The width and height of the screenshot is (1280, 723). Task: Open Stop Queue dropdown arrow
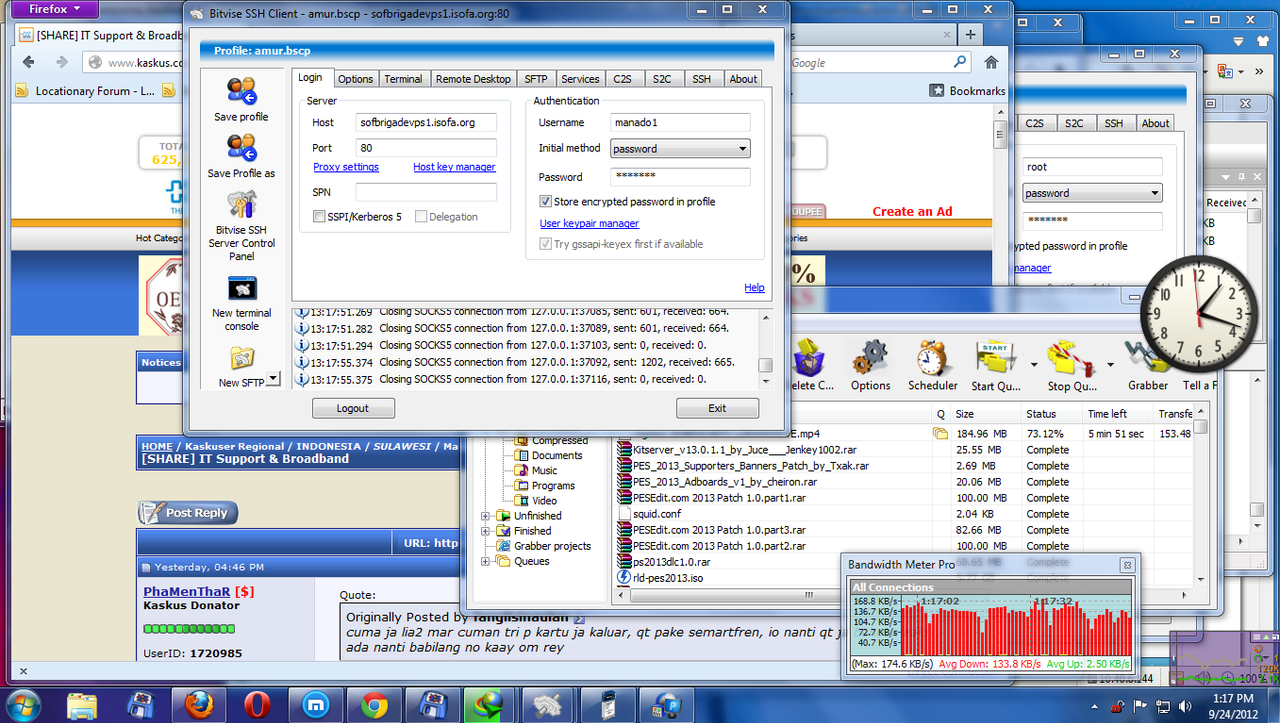pyautogui.click(x=1110, y=364)
